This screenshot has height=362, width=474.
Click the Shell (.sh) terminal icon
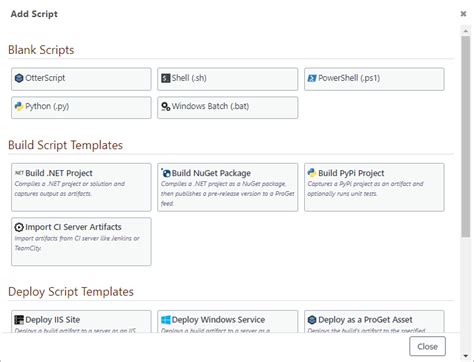[166, 78]
